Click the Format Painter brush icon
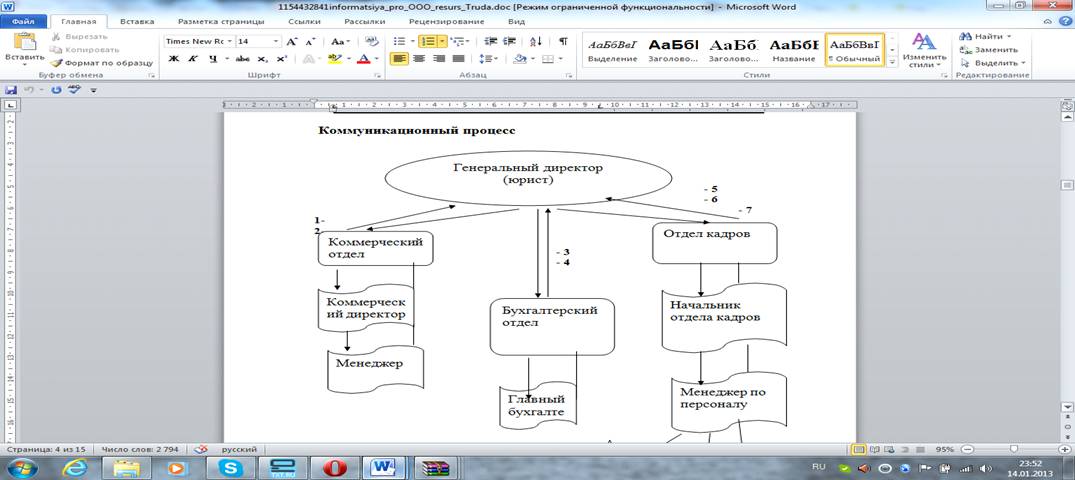1075x480 pixels. click(57, 62)
